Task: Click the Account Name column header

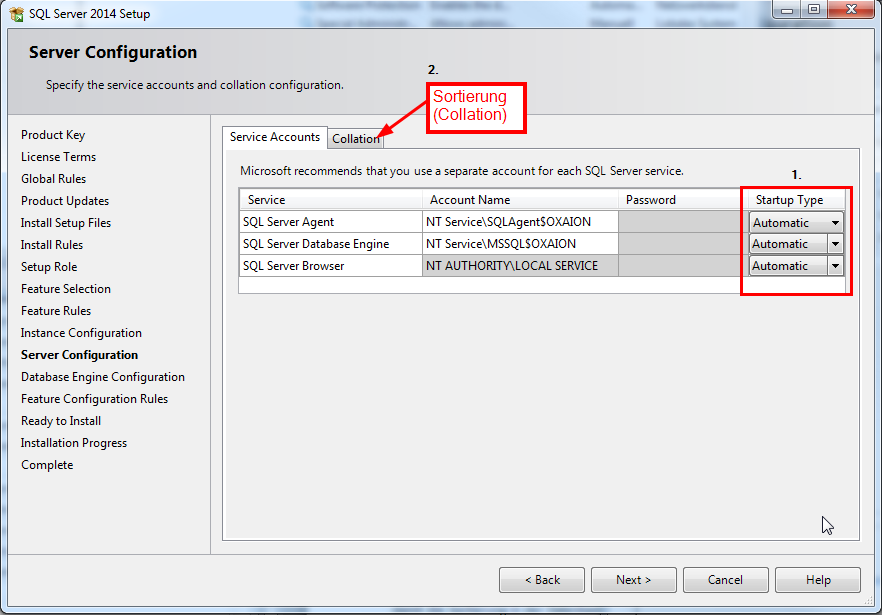Action: [x=520, y=200]
